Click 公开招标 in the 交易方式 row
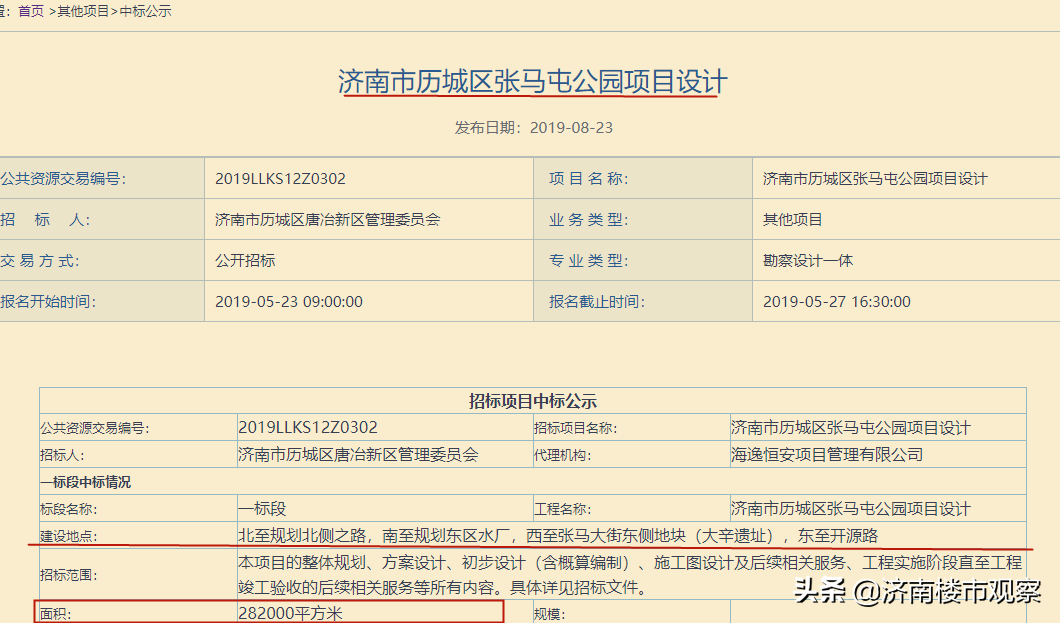Viewport: 1060px width, 623px height. 245,260
